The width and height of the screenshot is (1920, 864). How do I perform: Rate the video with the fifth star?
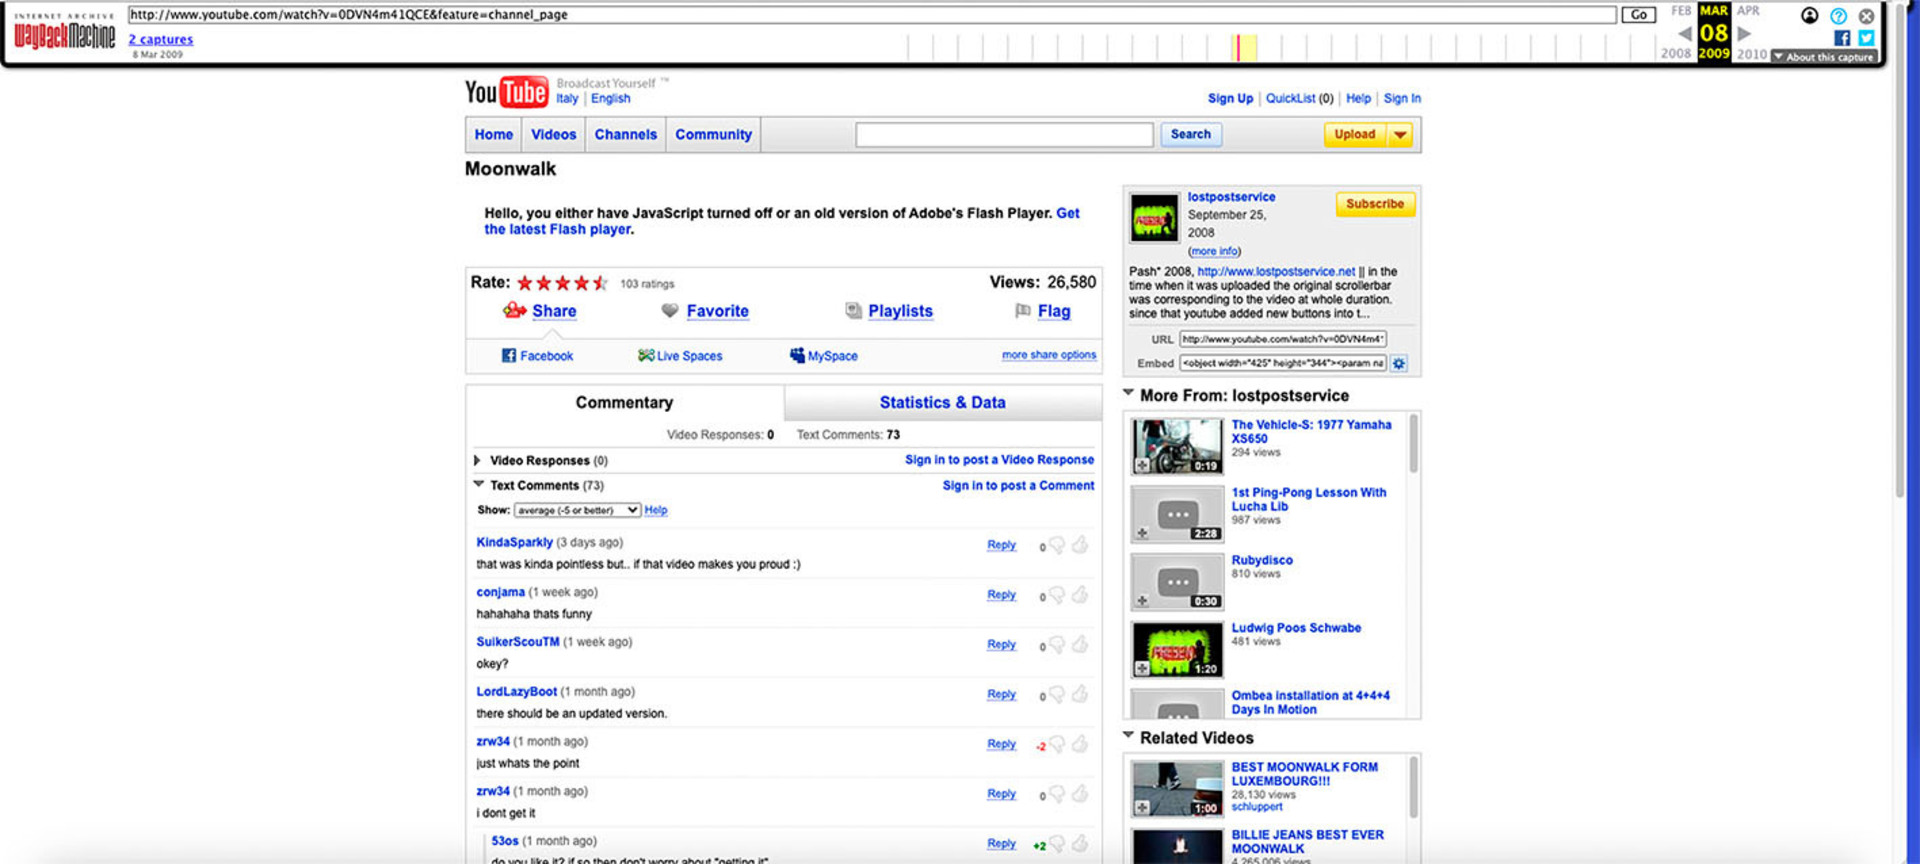point(600,283)
